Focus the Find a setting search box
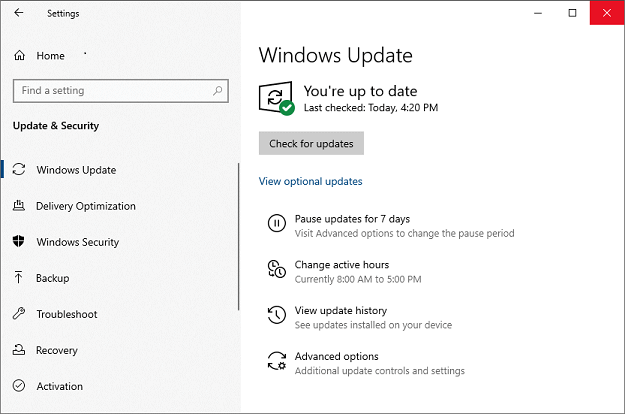Viewport: 625px width, 414px height. click(110, 91)
